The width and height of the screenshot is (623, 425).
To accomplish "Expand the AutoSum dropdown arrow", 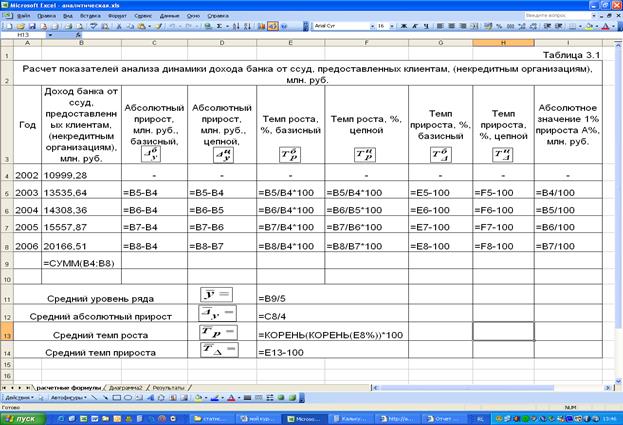I will (227, 26).
